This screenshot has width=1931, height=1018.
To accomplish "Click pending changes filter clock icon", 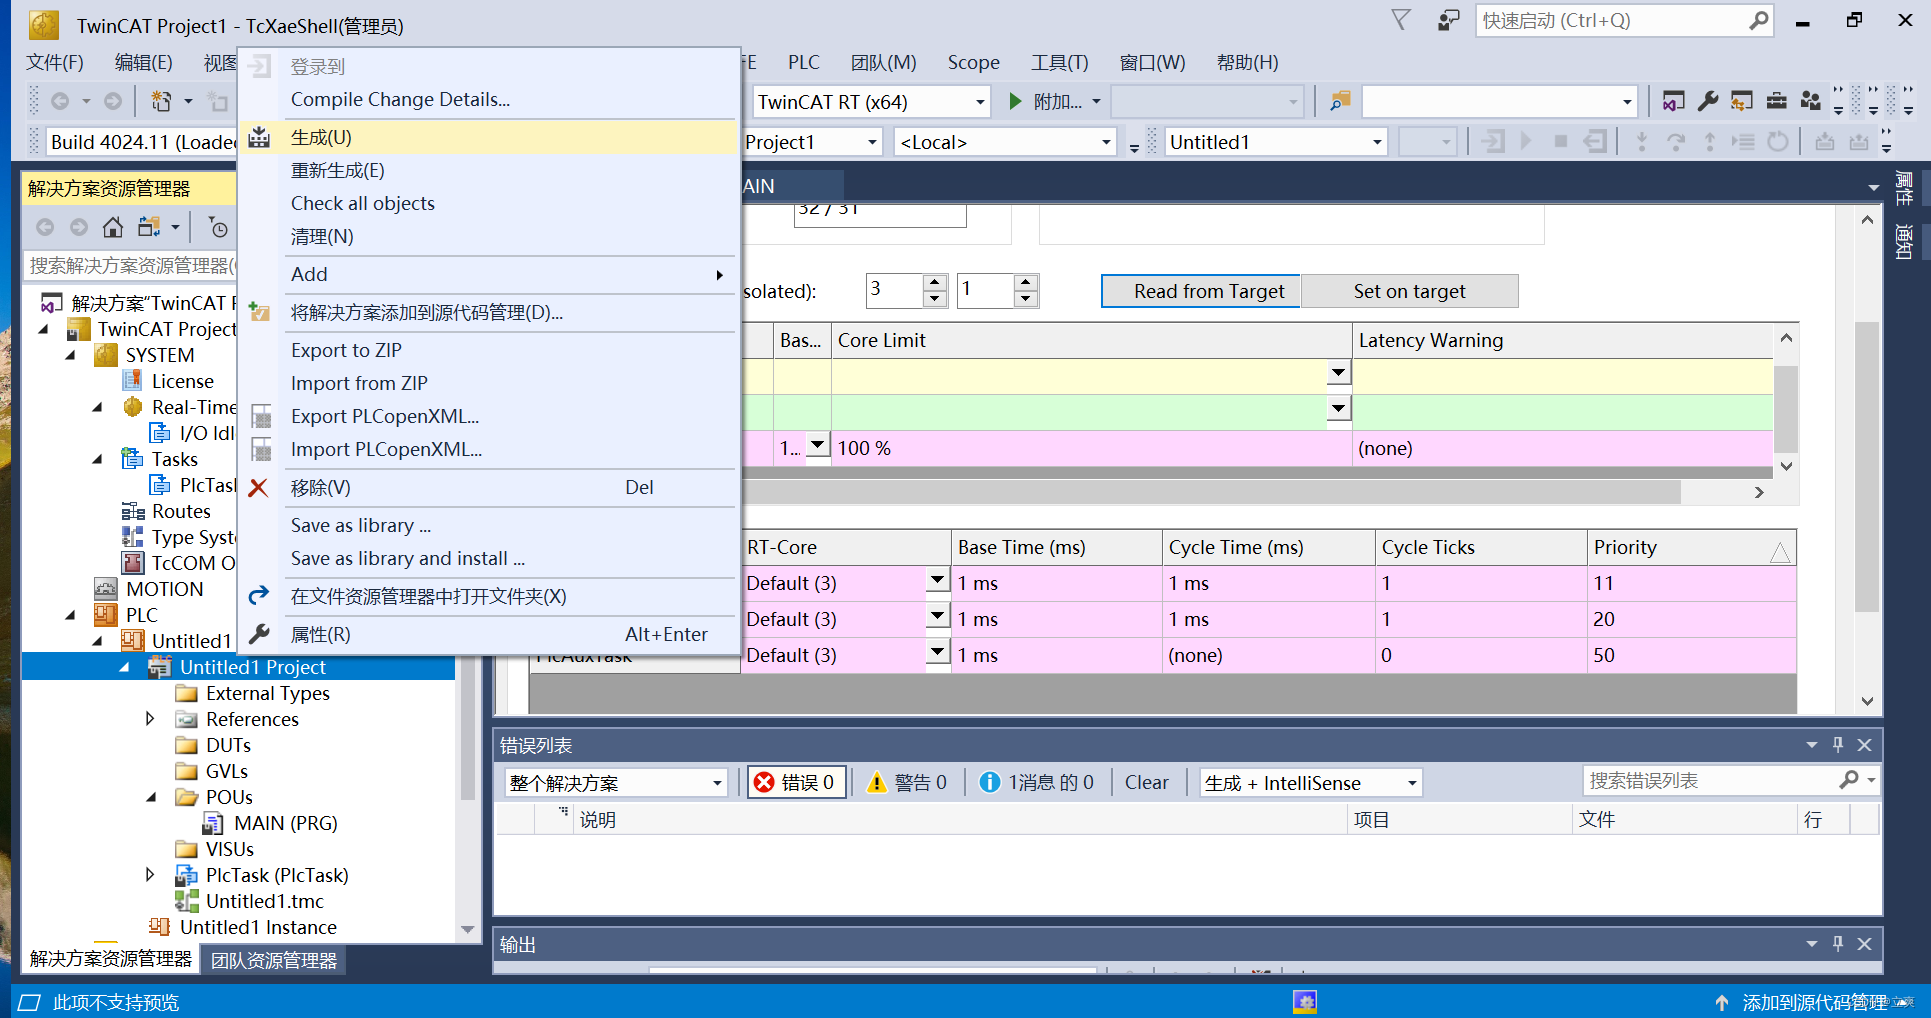I will 217,227.
